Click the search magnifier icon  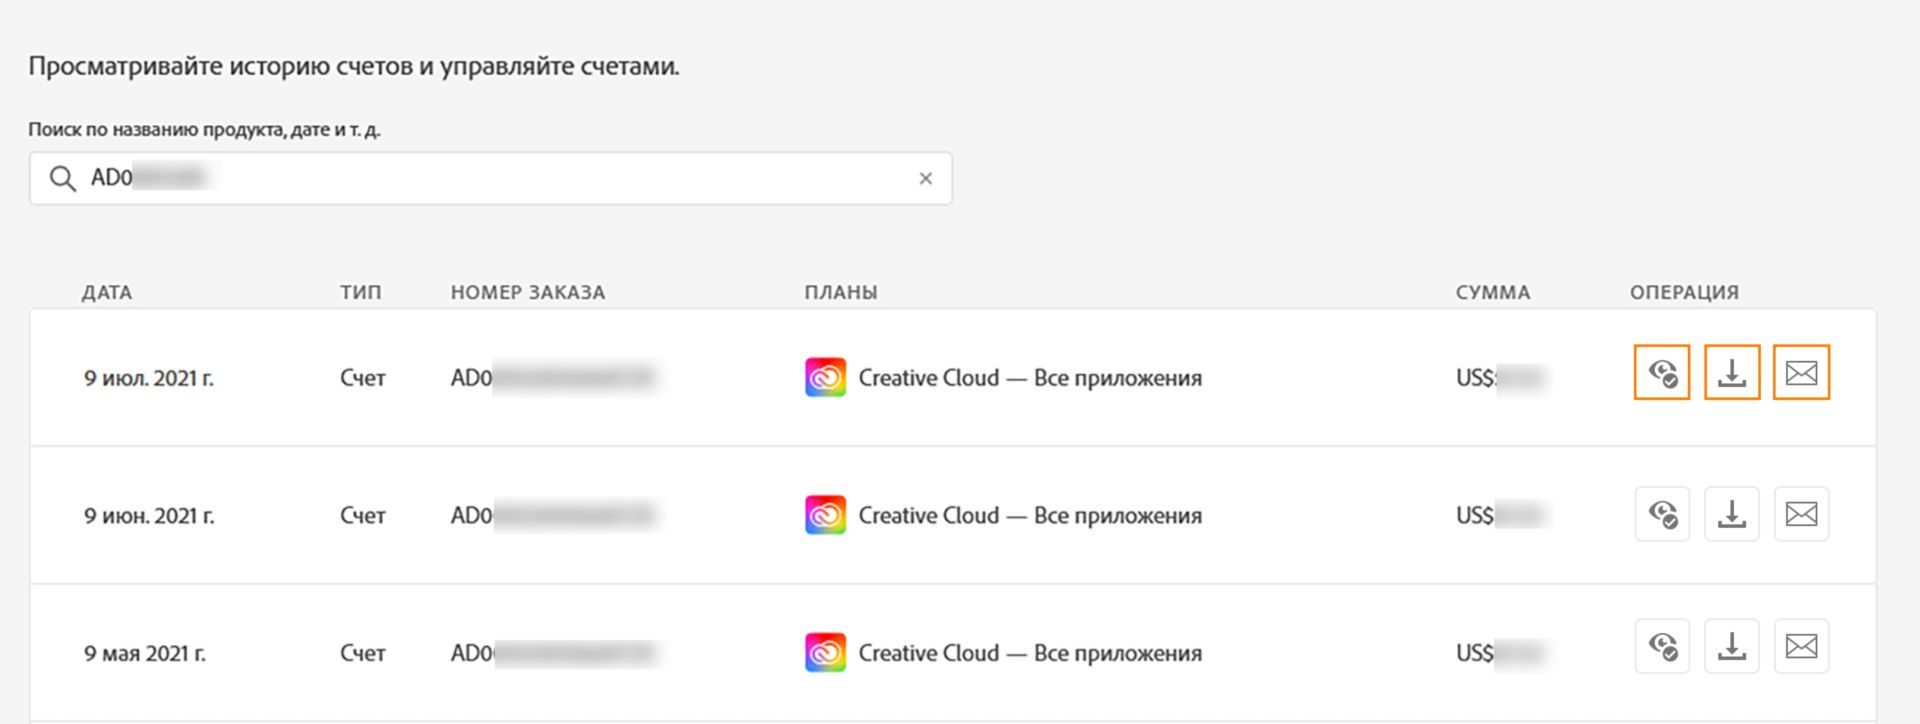tap(63, 179)
